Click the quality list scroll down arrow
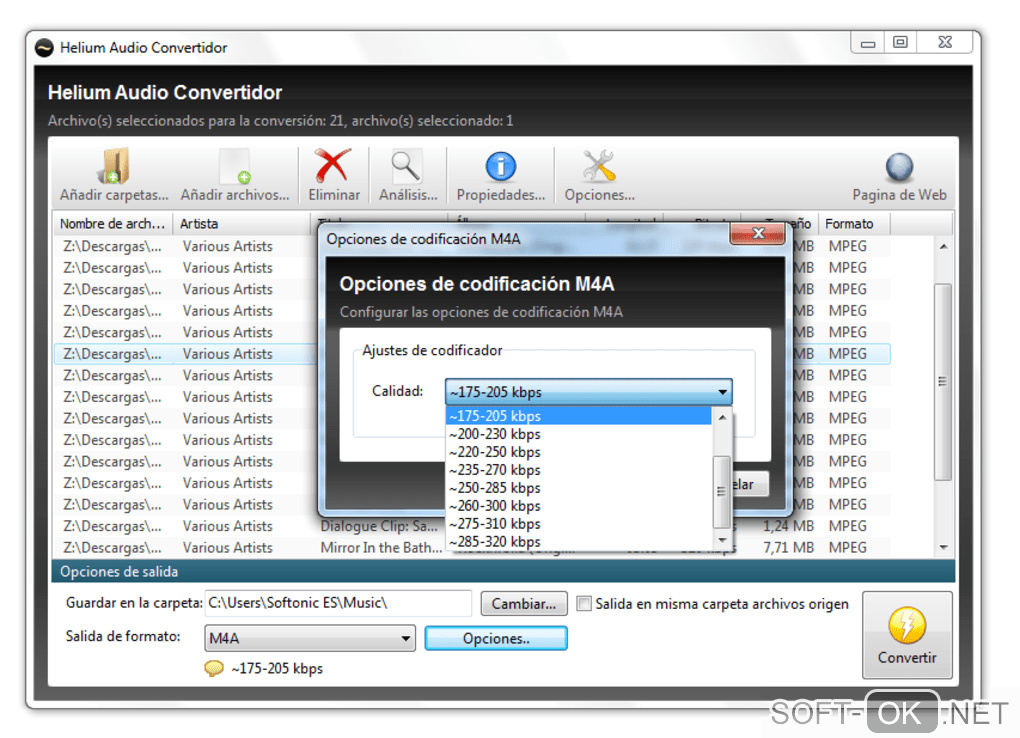Viewport: 1020px width, 738px height. coord(722,540)
